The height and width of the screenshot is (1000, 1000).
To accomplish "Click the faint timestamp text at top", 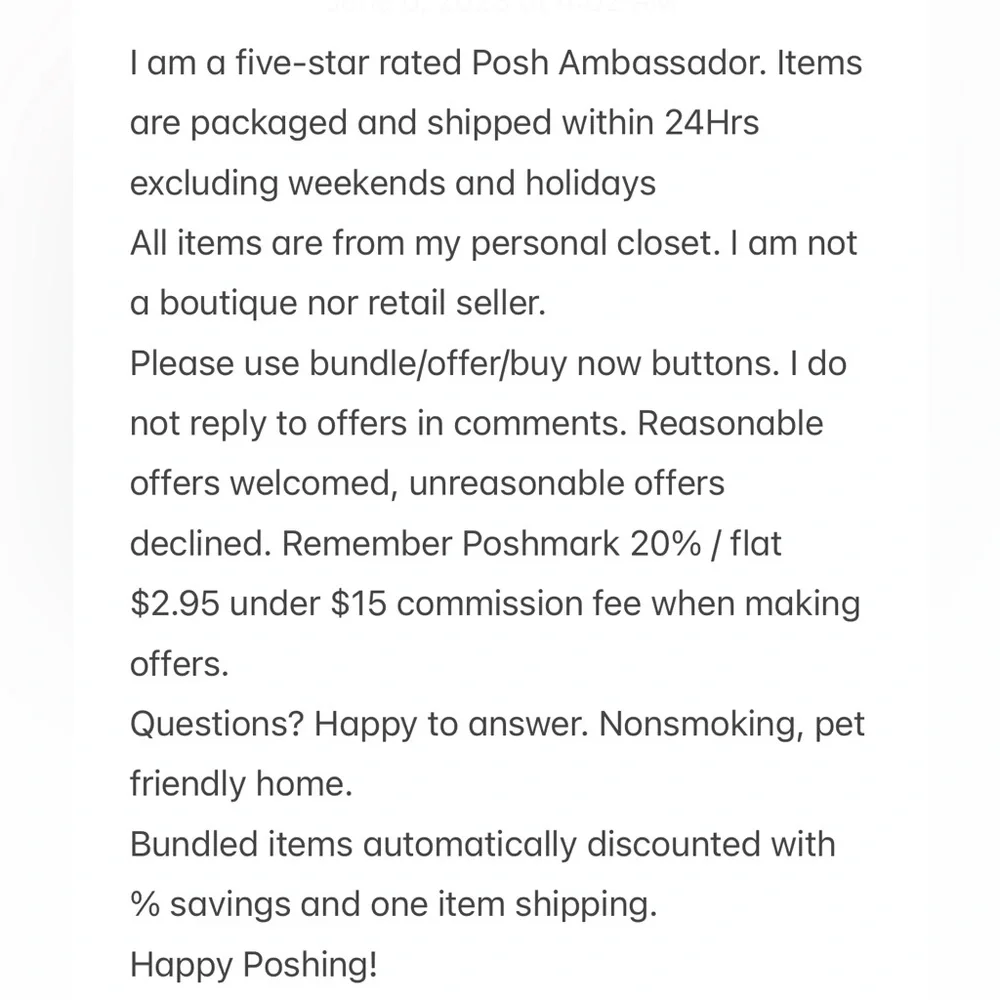I will pos(500,6).
